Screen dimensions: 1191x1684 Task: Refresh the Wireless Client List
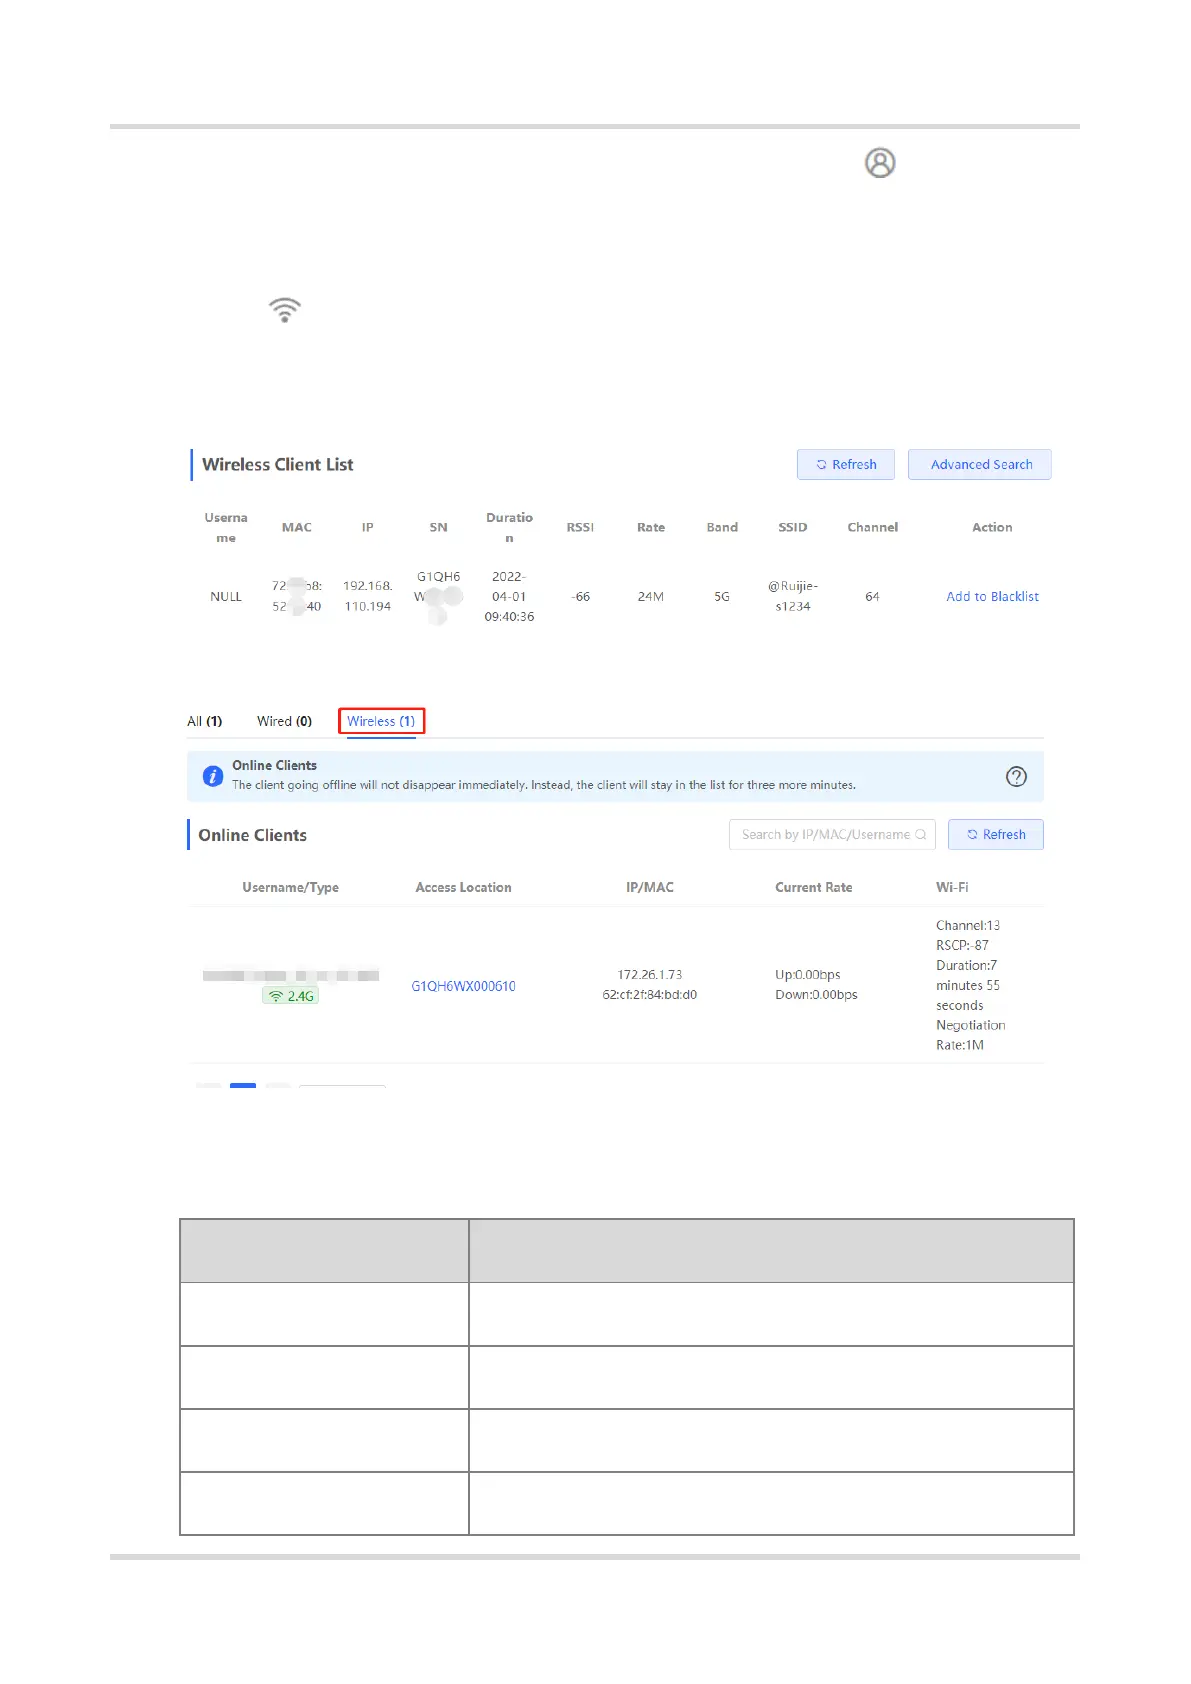coord(846,464)
